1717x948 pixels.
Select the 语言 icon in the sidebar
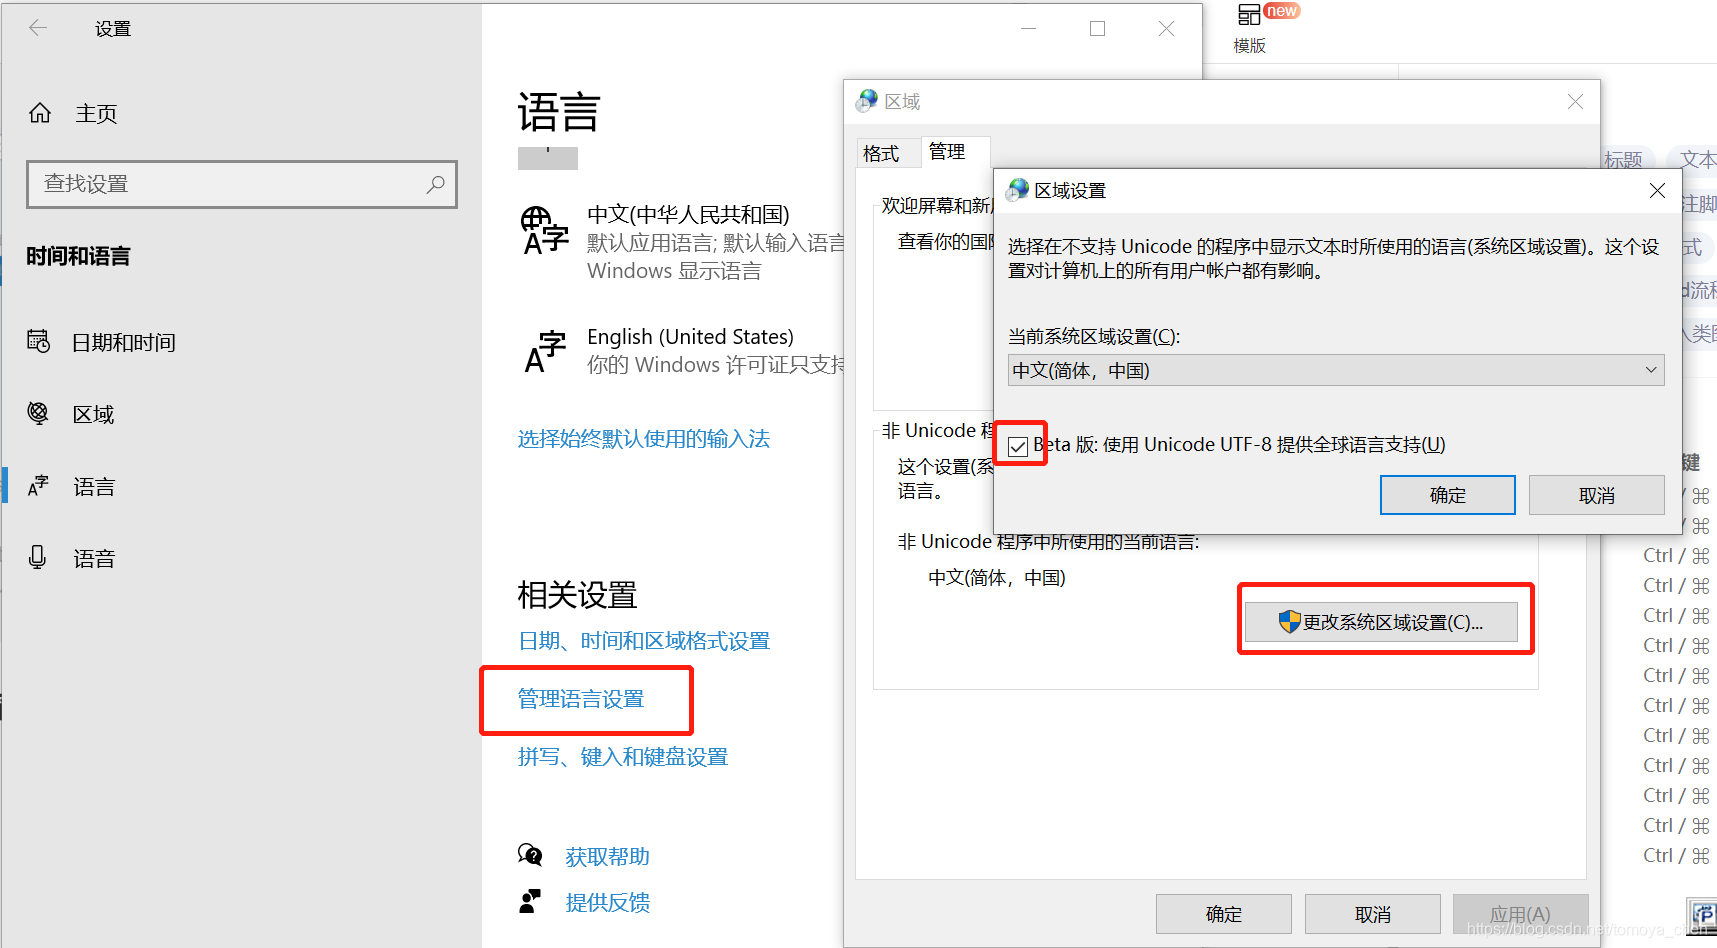coord(38,486)
